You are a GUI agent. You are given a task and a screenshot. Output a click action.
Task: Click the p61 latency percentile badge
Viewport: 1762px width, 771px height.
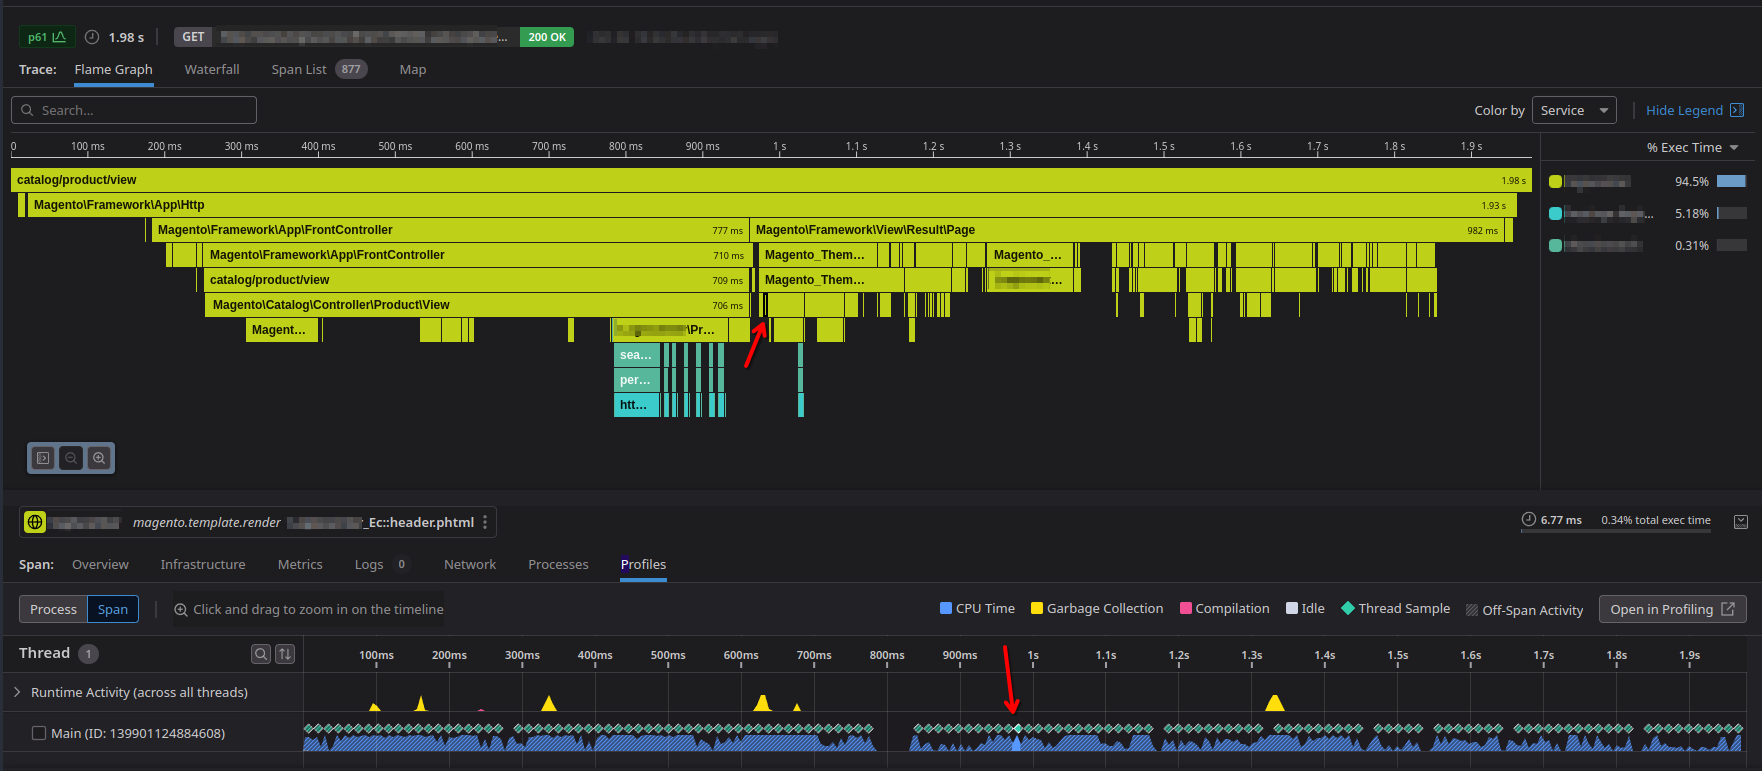click(46, 37)
